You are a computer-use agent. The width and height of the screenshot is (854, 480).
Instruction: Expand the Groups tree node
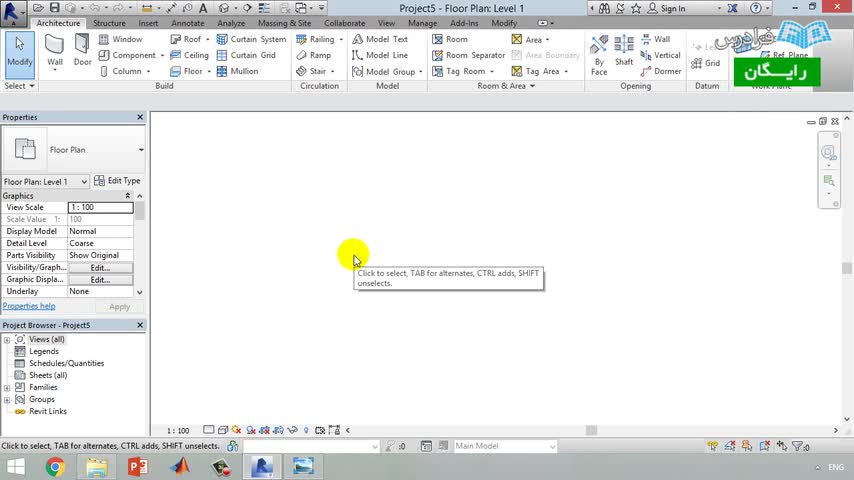click(x=7, y=400)
